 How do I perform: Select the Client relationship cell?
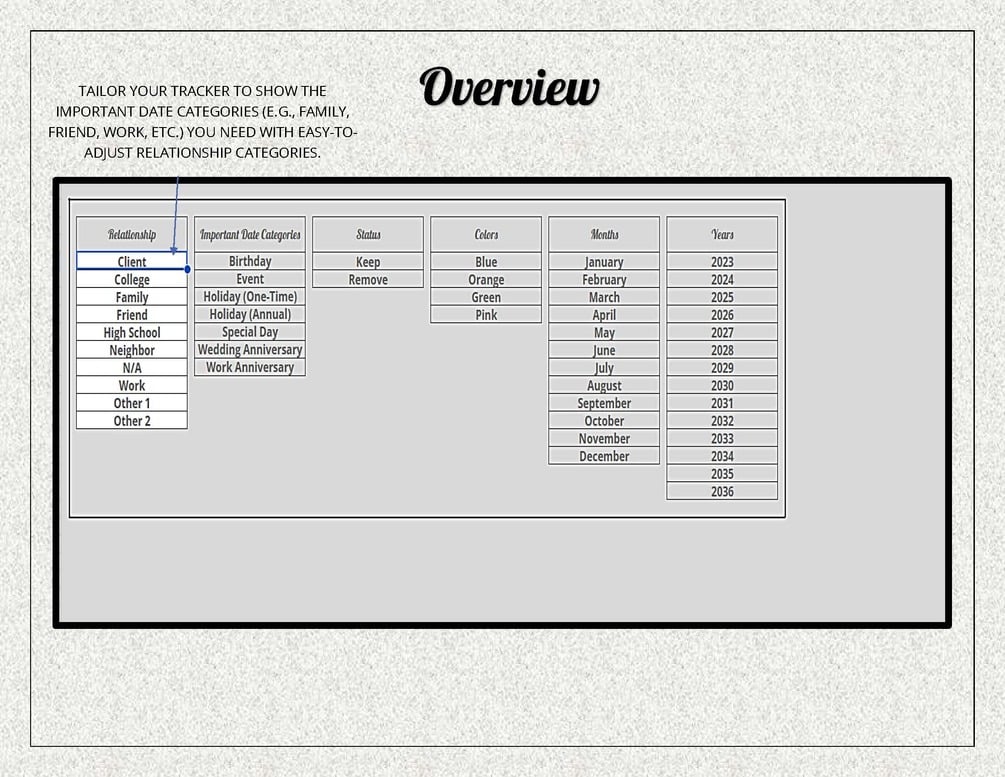[x=131, y=261]
